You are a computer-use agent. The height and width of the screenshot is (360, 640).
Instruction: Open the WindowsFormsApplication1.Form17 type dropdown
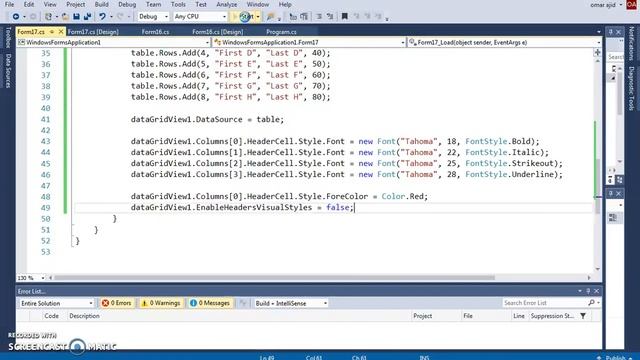tap(309, 42)
